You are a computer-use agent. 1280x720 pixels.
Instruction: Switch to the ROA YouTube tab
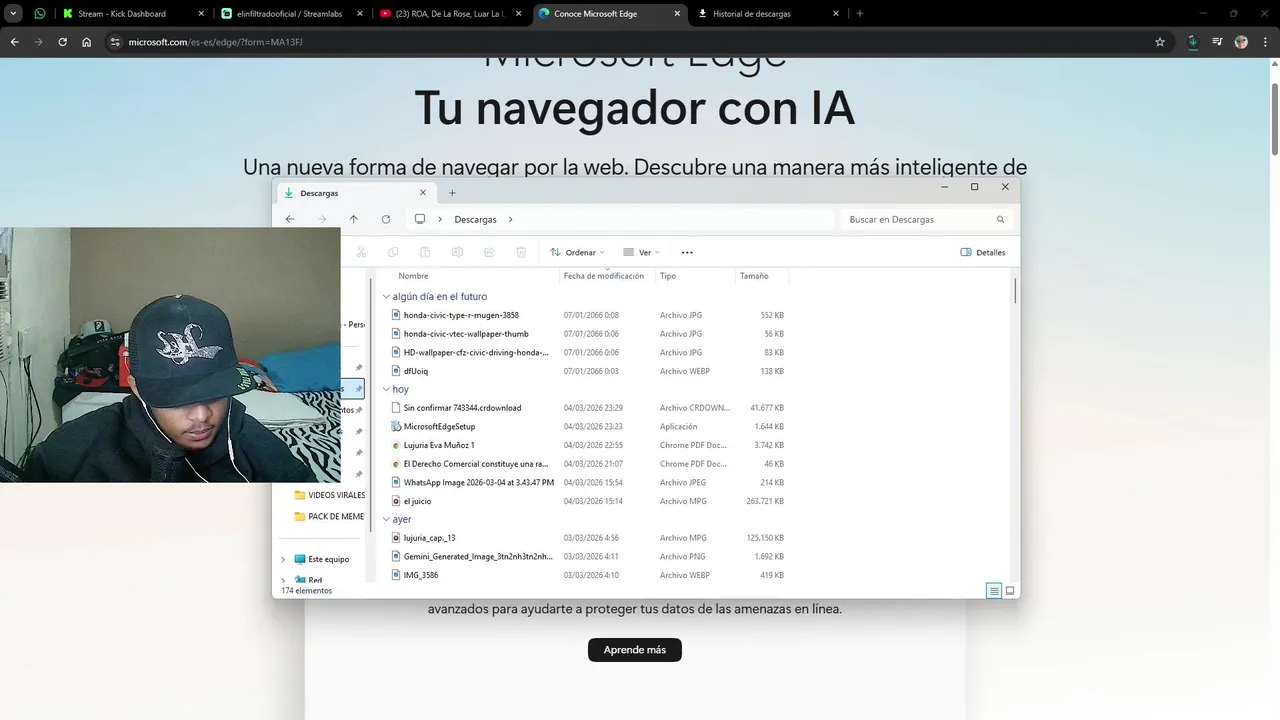452,14
